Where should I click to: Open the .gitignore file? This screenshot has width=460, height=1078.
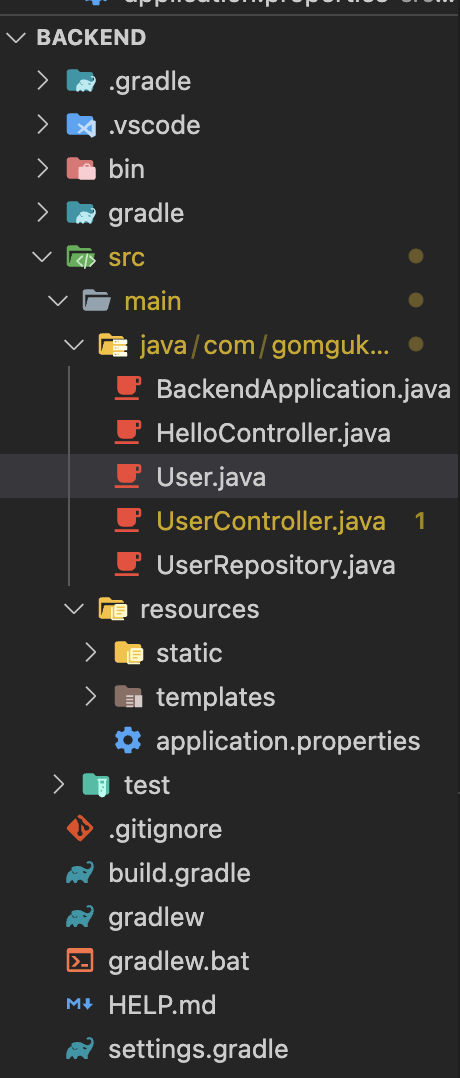[165, 829]
